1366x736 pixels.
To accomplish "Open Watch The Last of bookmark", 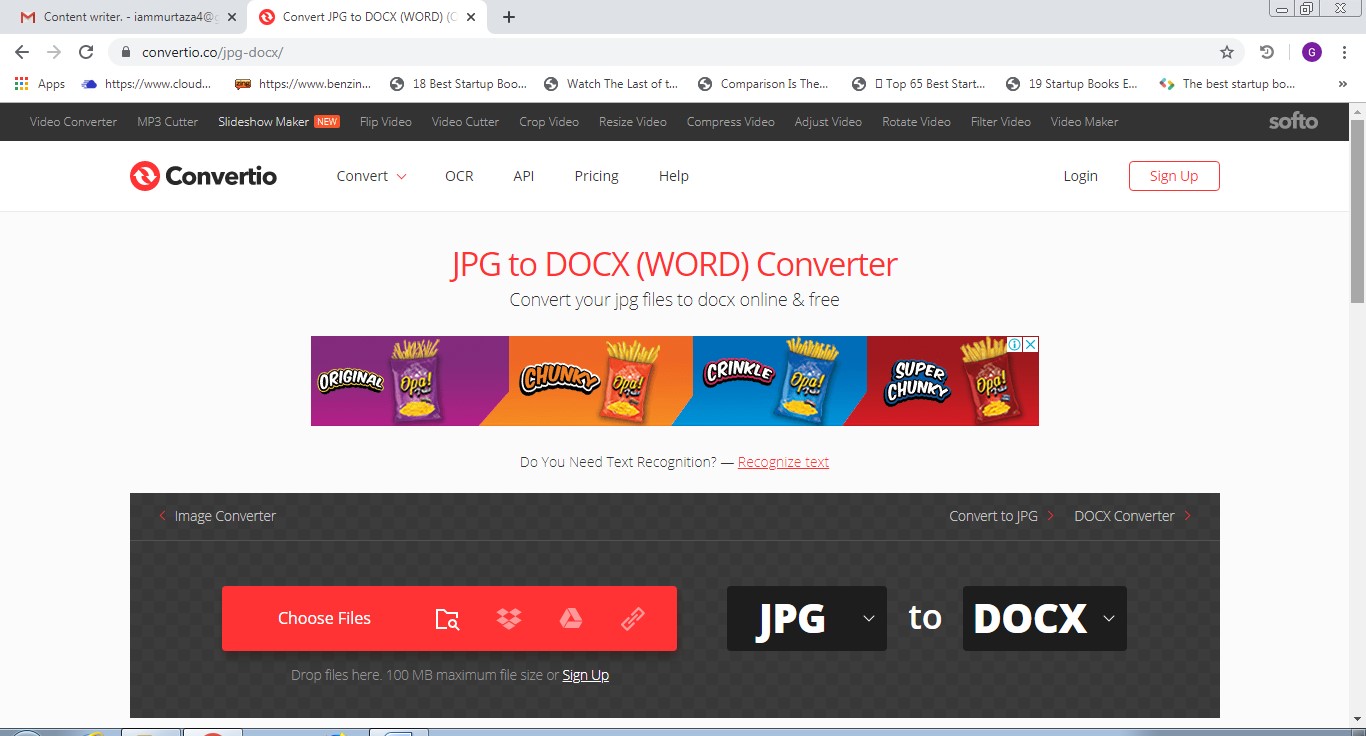I will pyautogui.click(x=611, y=84).
